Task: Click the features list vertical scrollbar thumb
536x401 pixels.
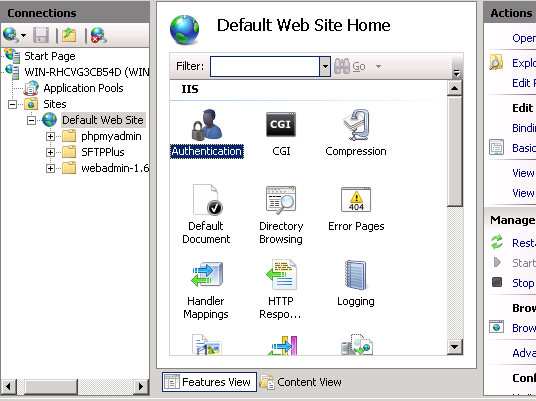Action: (454, 151)
